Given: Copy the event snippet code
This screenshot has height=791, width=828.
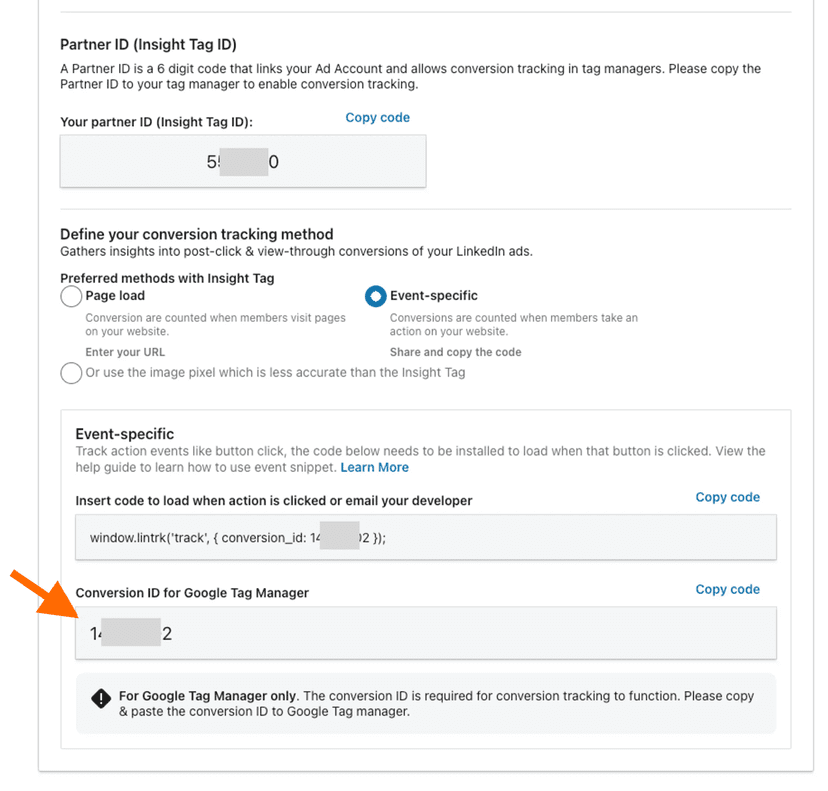Looking at the screenshot, I should pos(728,497).
